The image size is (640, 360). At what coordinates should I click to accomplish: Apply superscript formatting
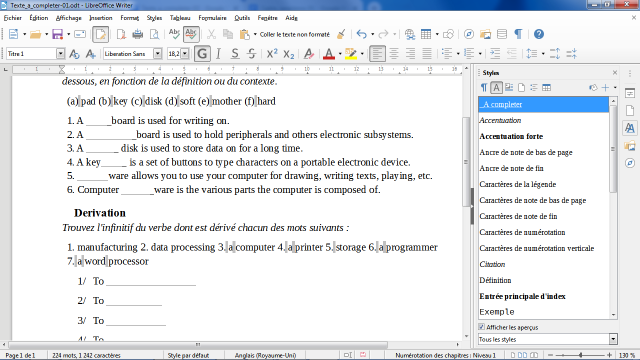272,53
